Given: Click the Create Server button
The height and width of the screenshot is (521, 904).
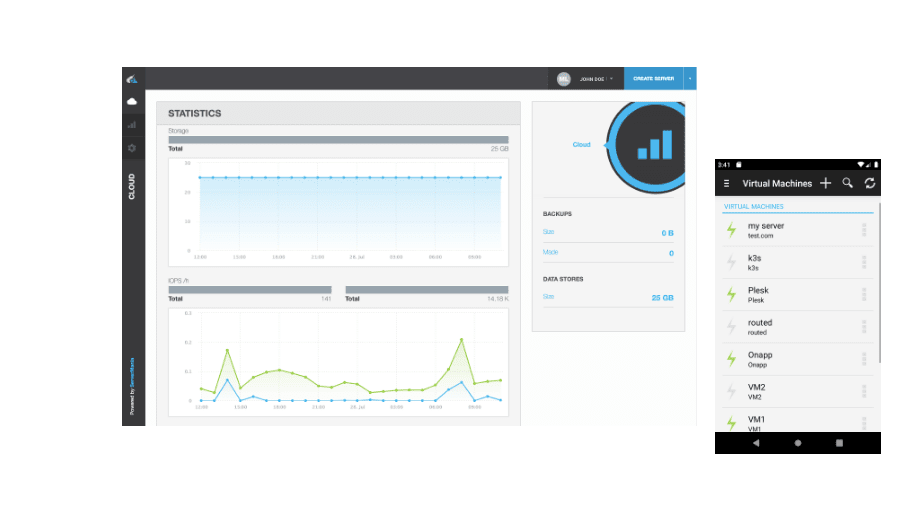Looking at the screenshot, I should click(x=653, y=78).
